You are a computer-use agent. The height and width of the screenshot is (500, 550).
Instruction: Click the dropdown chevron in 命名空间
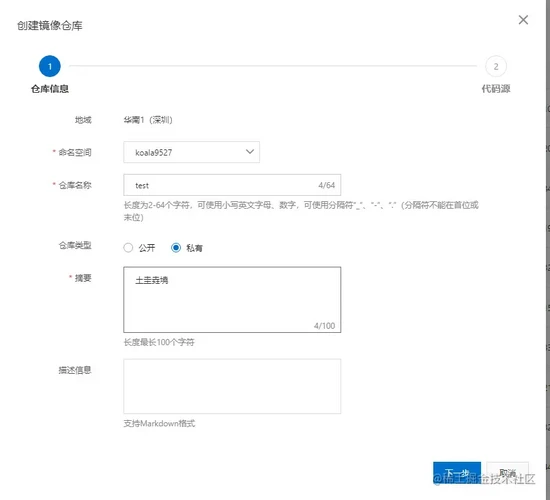point(250,152)
